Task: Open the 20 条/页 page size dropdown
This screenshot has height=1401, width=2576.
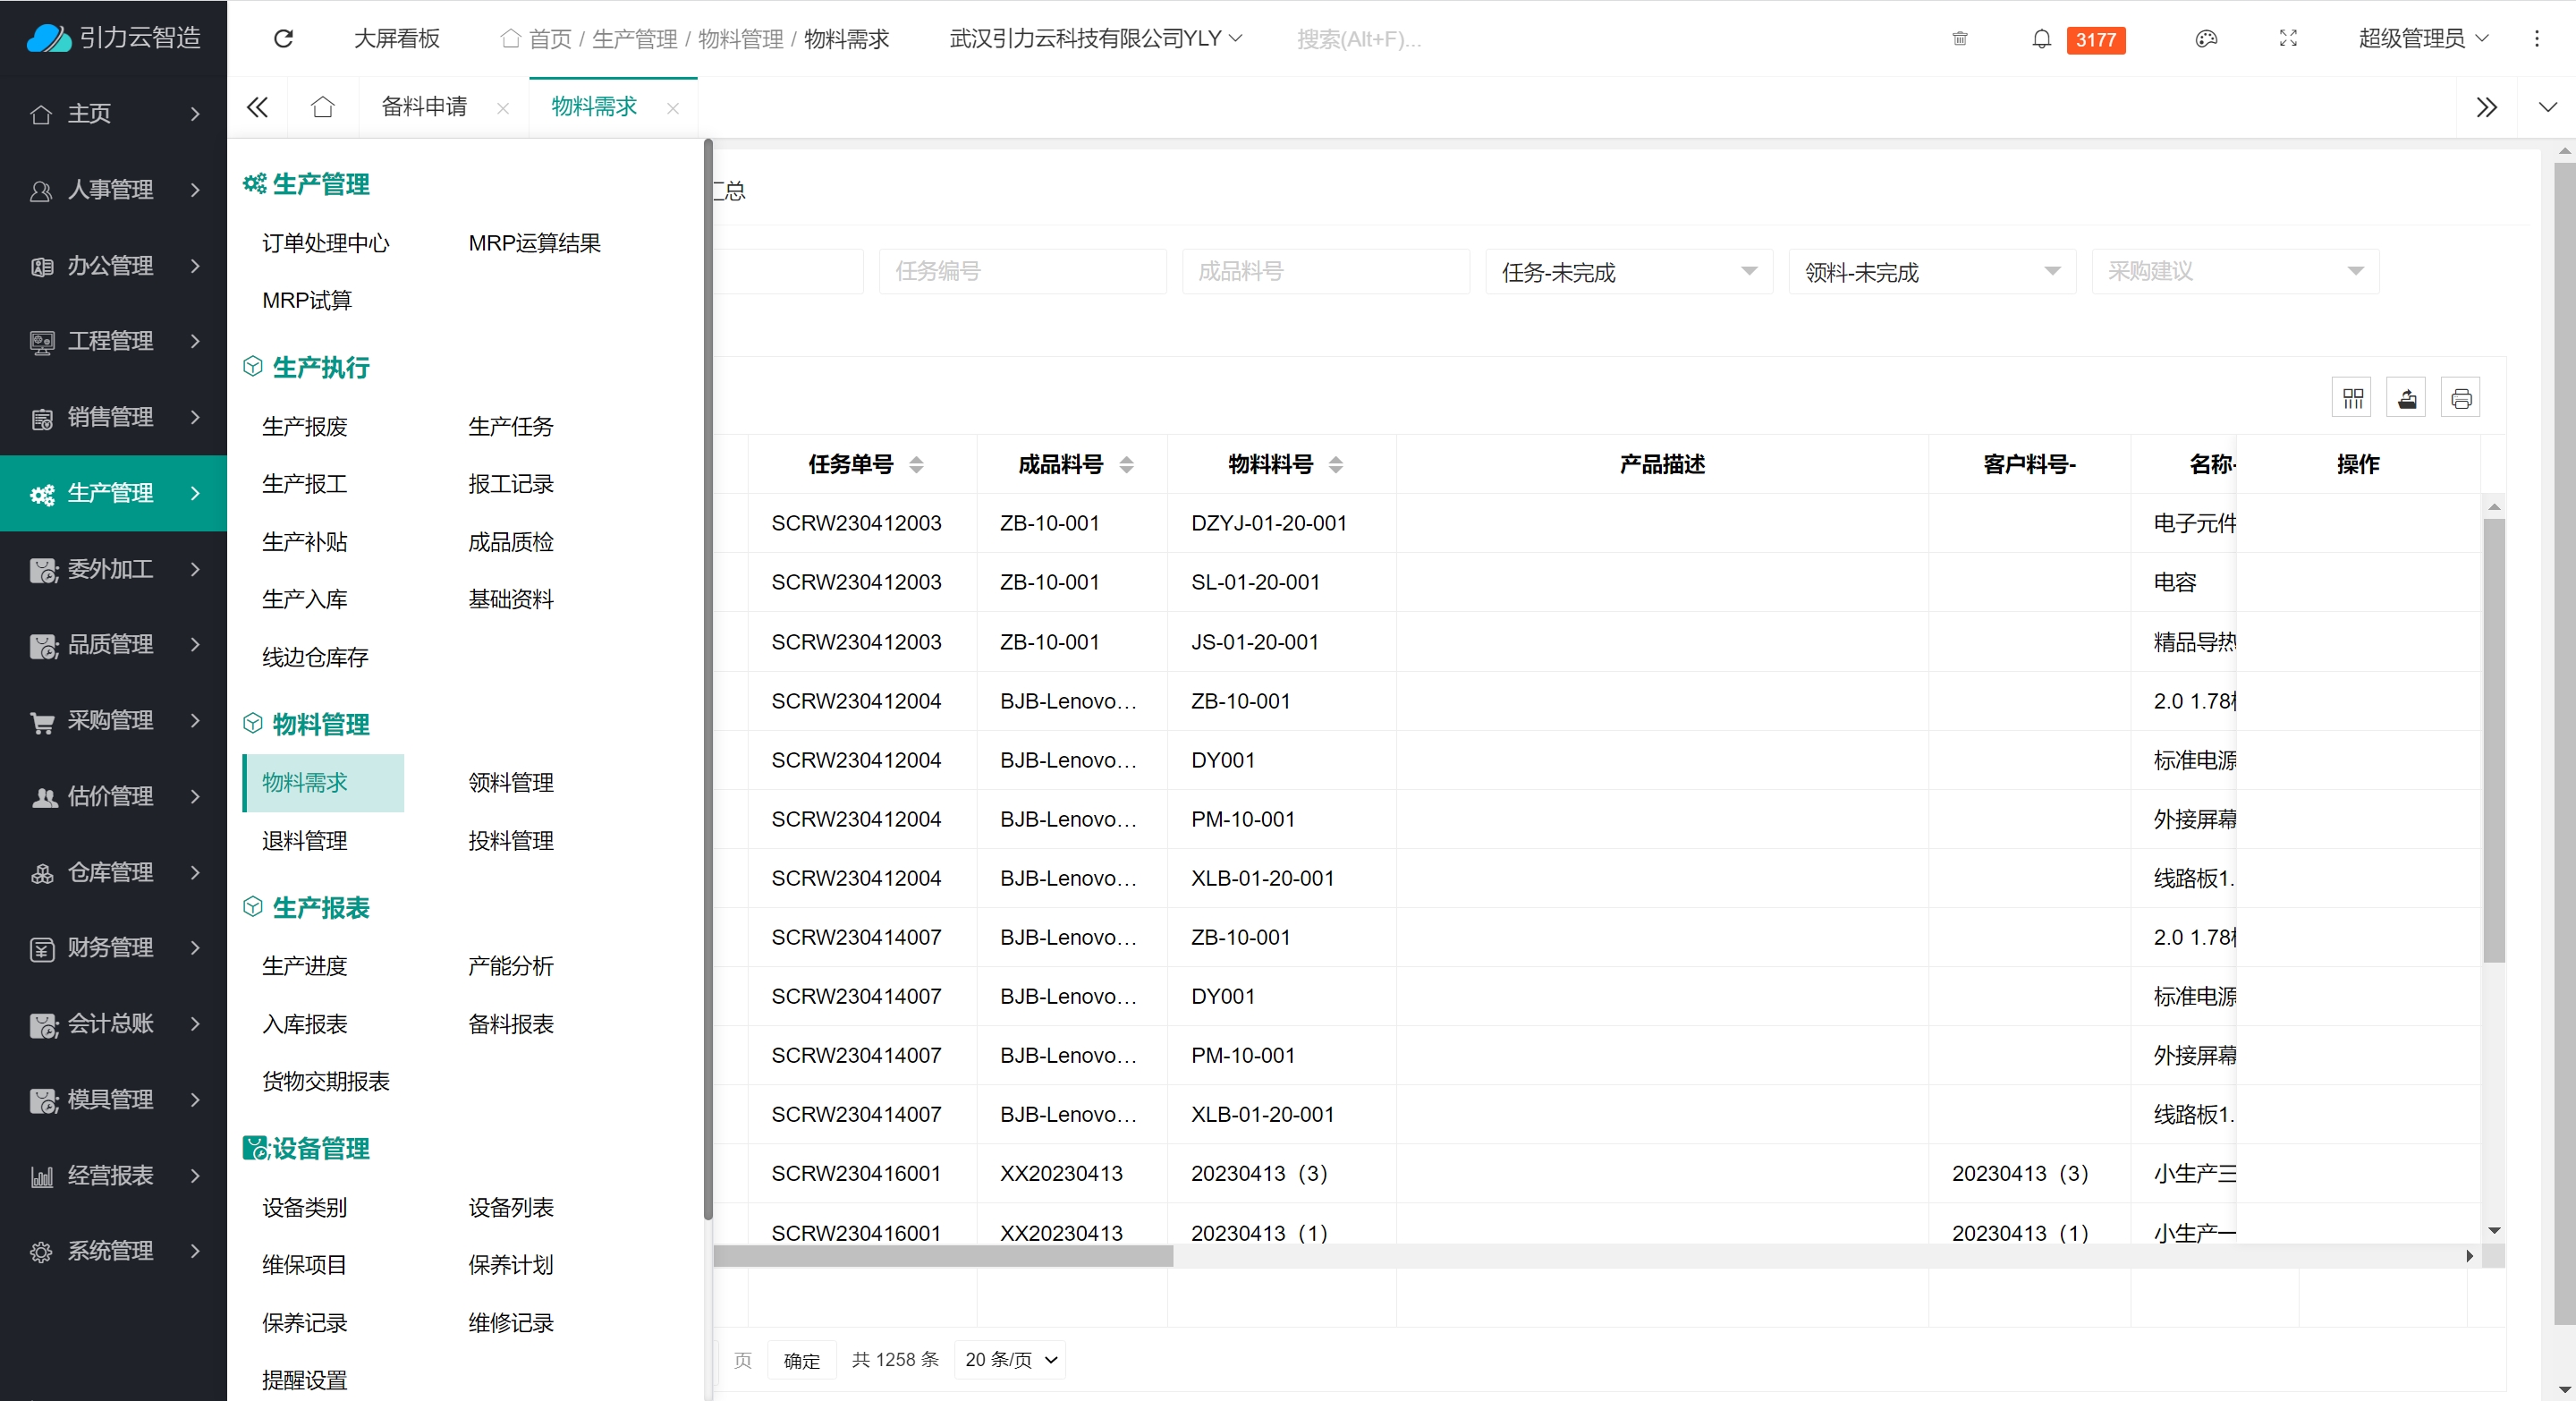Action: (x=1009, y=1359)
